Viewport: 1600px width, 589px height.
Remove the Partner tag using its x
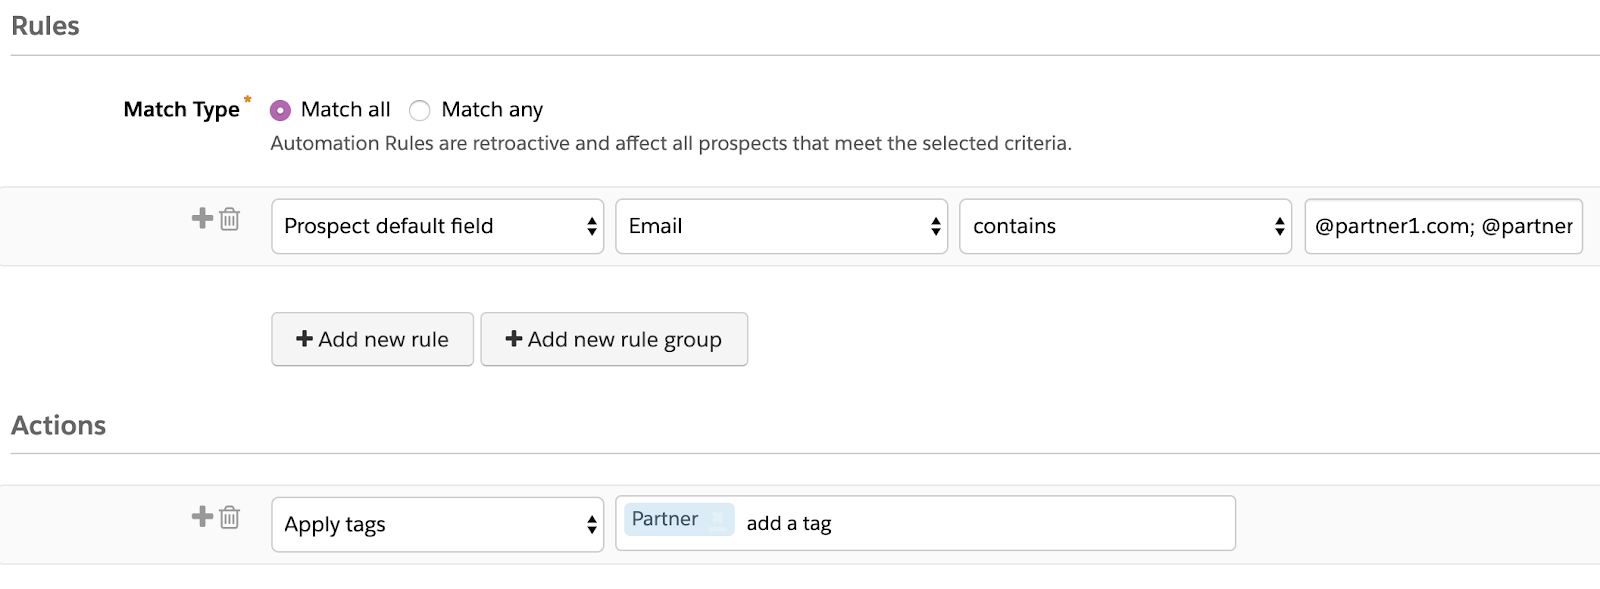718,519
